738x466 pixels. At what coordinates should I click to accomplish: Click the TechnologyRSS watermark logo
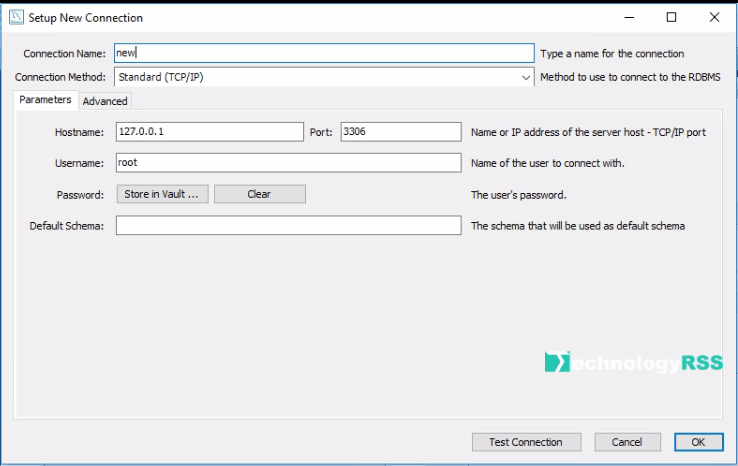[640, 363]
